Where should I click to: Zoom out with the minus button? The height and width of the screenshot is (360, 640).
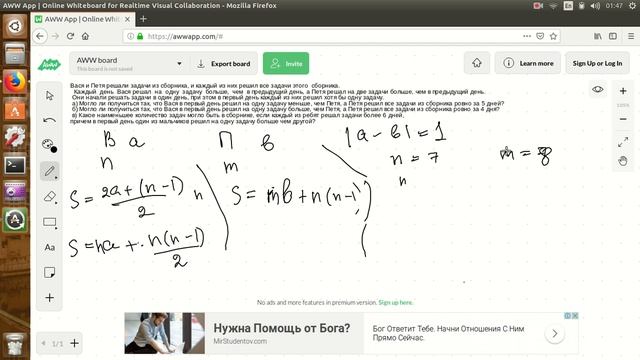(623, 119)
